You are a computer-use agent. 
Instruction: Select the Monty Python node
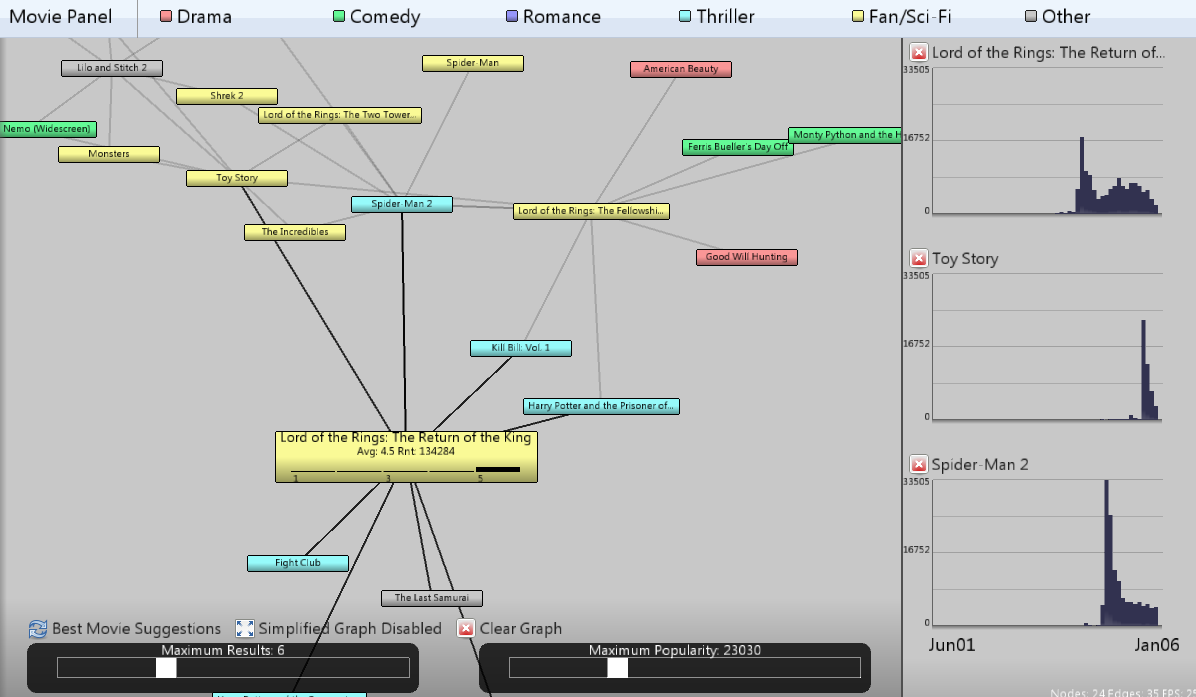(844, 135)
